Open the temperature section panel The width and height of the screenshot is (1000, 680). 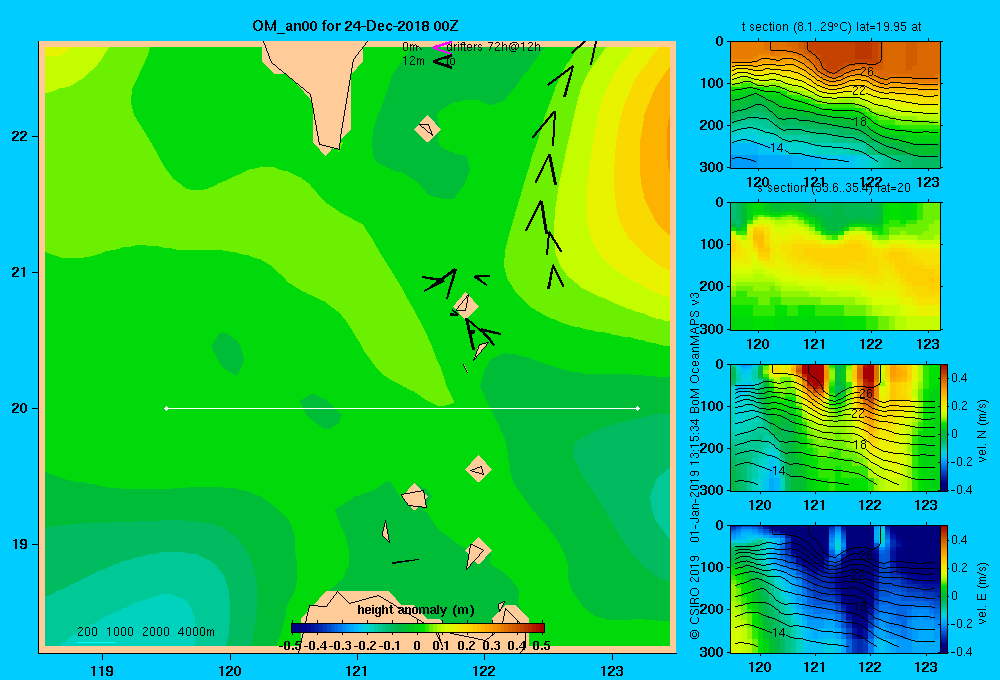tap(835, 105)
